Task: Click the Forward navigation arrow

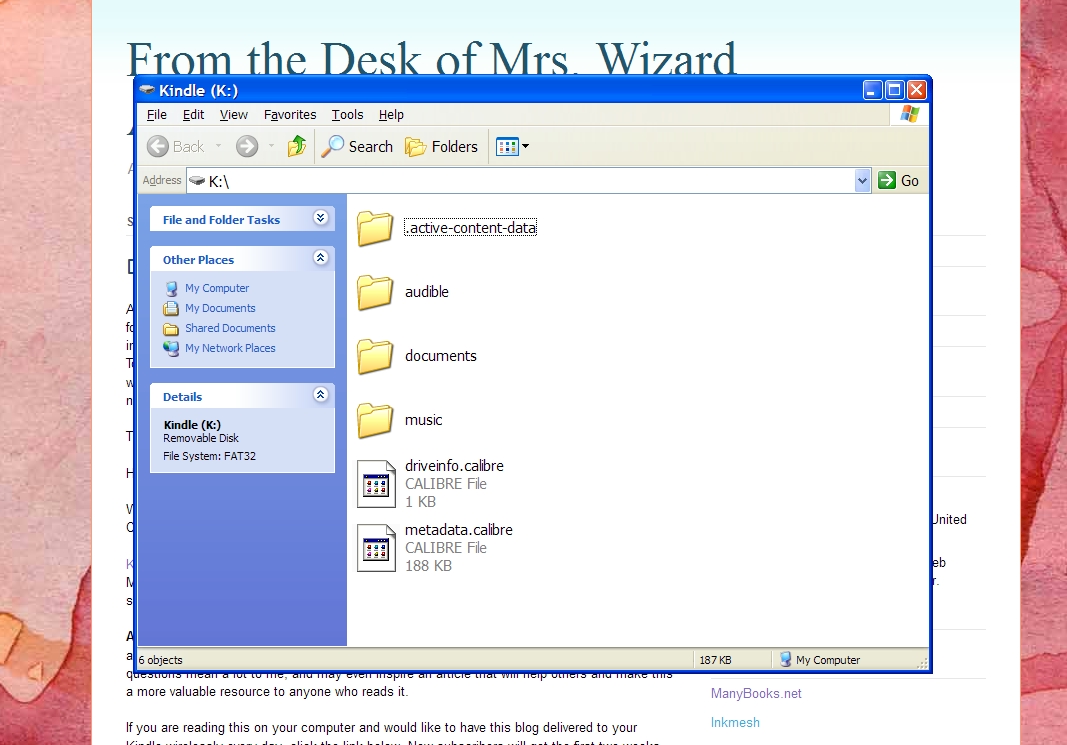Action: (247, 146)
